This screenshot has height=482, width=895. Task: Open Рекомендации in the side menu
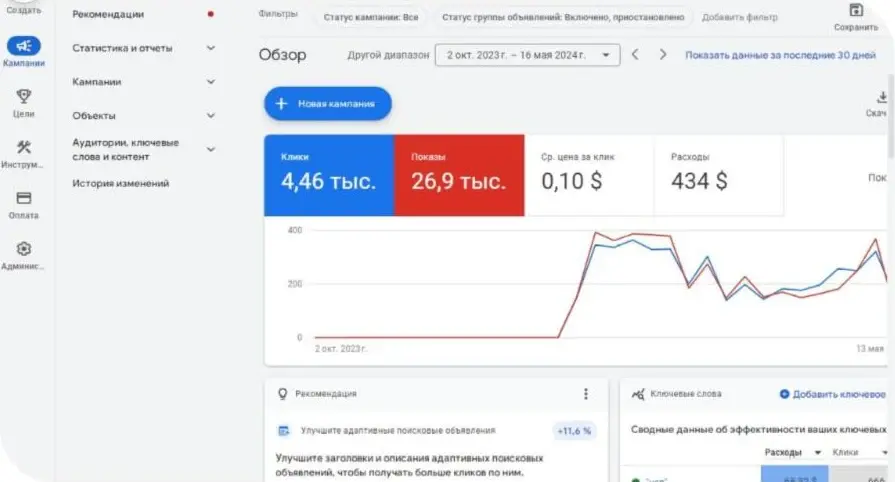click(x=108, y=14)
